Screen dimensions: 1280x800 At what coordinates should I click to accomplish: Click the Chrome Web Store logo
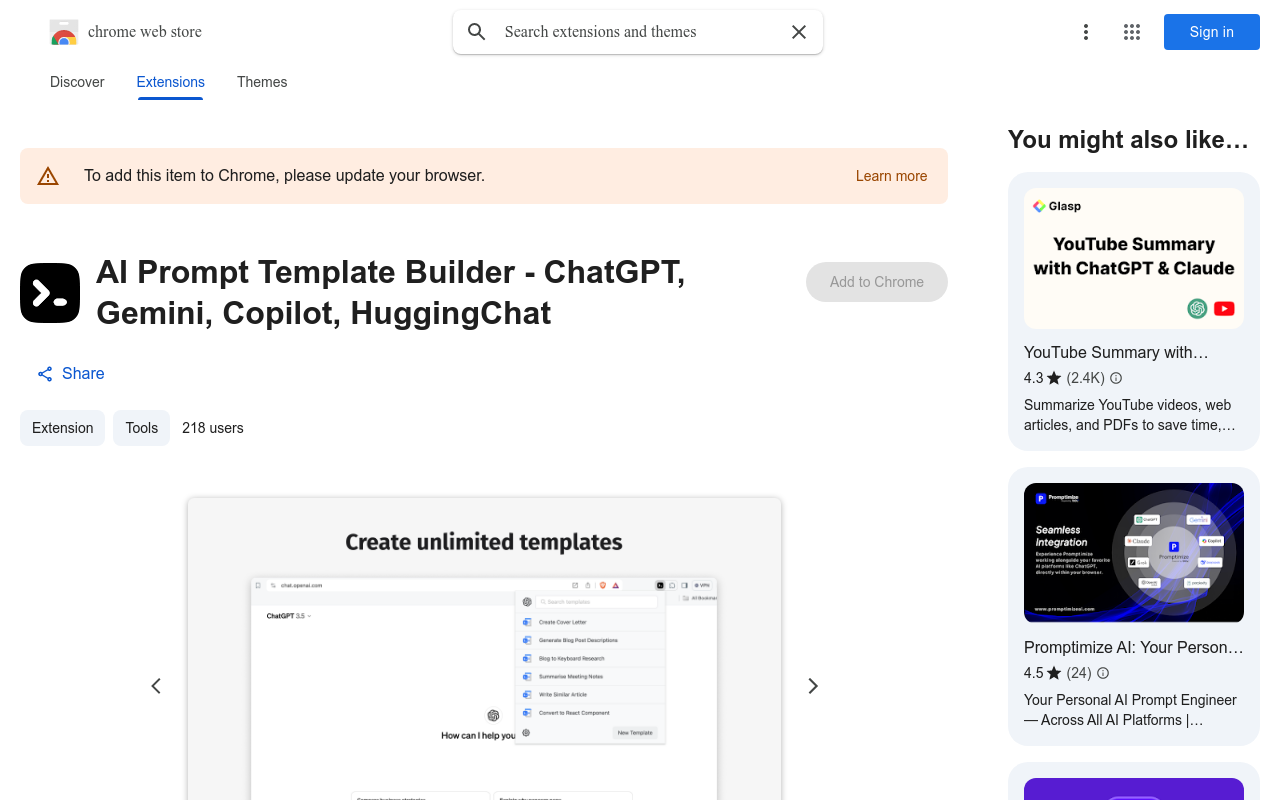[64, 32]
